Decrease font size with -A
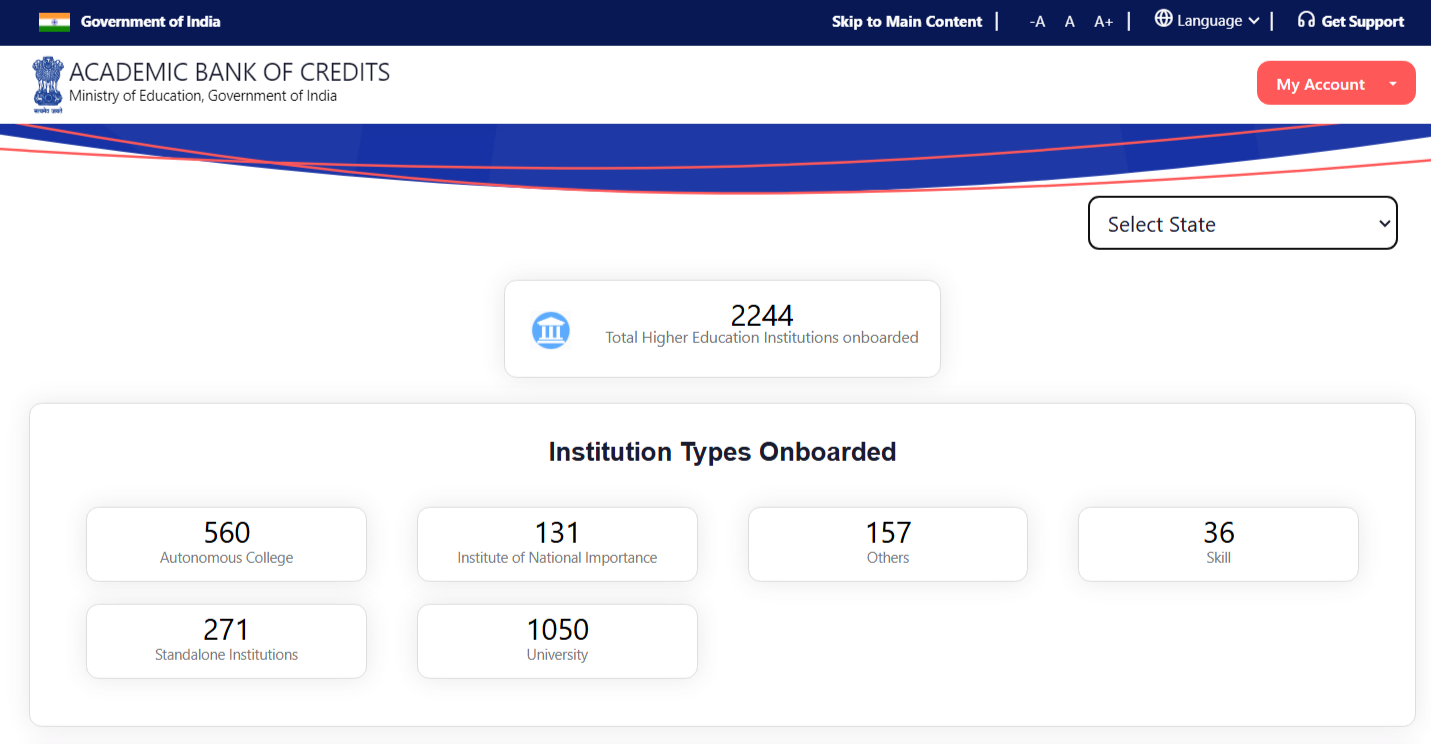 (x=1037, y=22)
